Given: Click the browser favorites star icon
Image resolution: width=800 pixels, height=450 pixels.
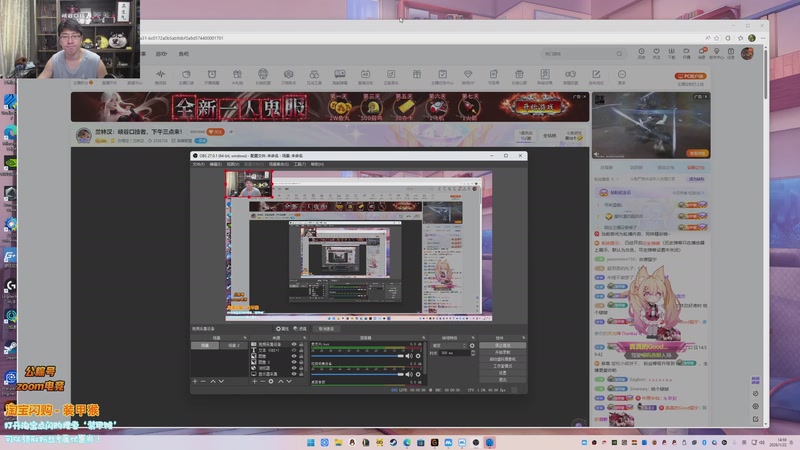Looking at the screenshot, I should click(x=717, y=38).
